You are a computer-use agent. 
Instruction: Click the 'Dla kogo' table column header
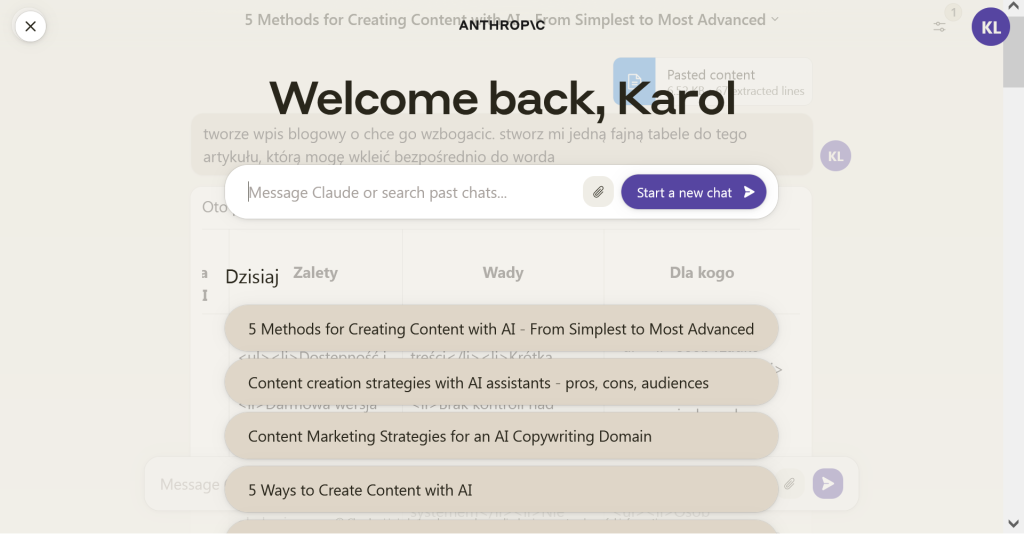pyautogui.click(x=701, y=272)
